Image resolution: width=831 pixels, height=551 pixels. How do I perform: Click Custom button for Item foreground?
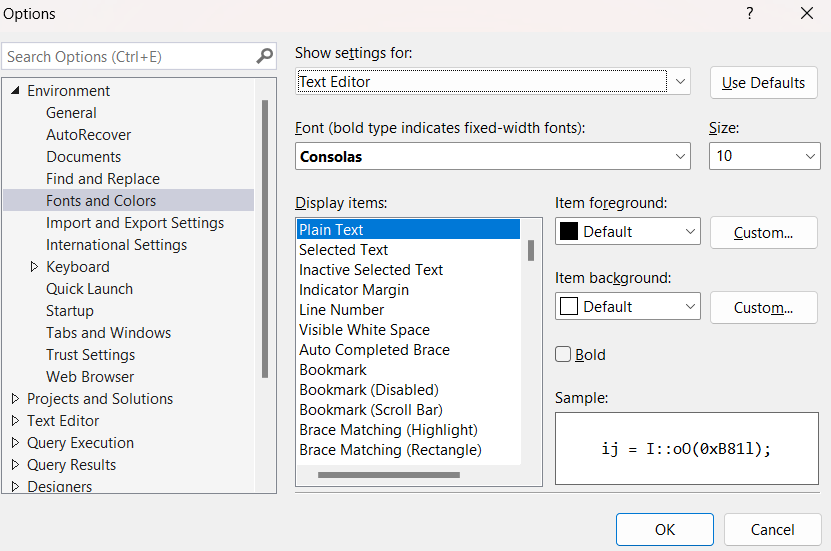(763, 233)
